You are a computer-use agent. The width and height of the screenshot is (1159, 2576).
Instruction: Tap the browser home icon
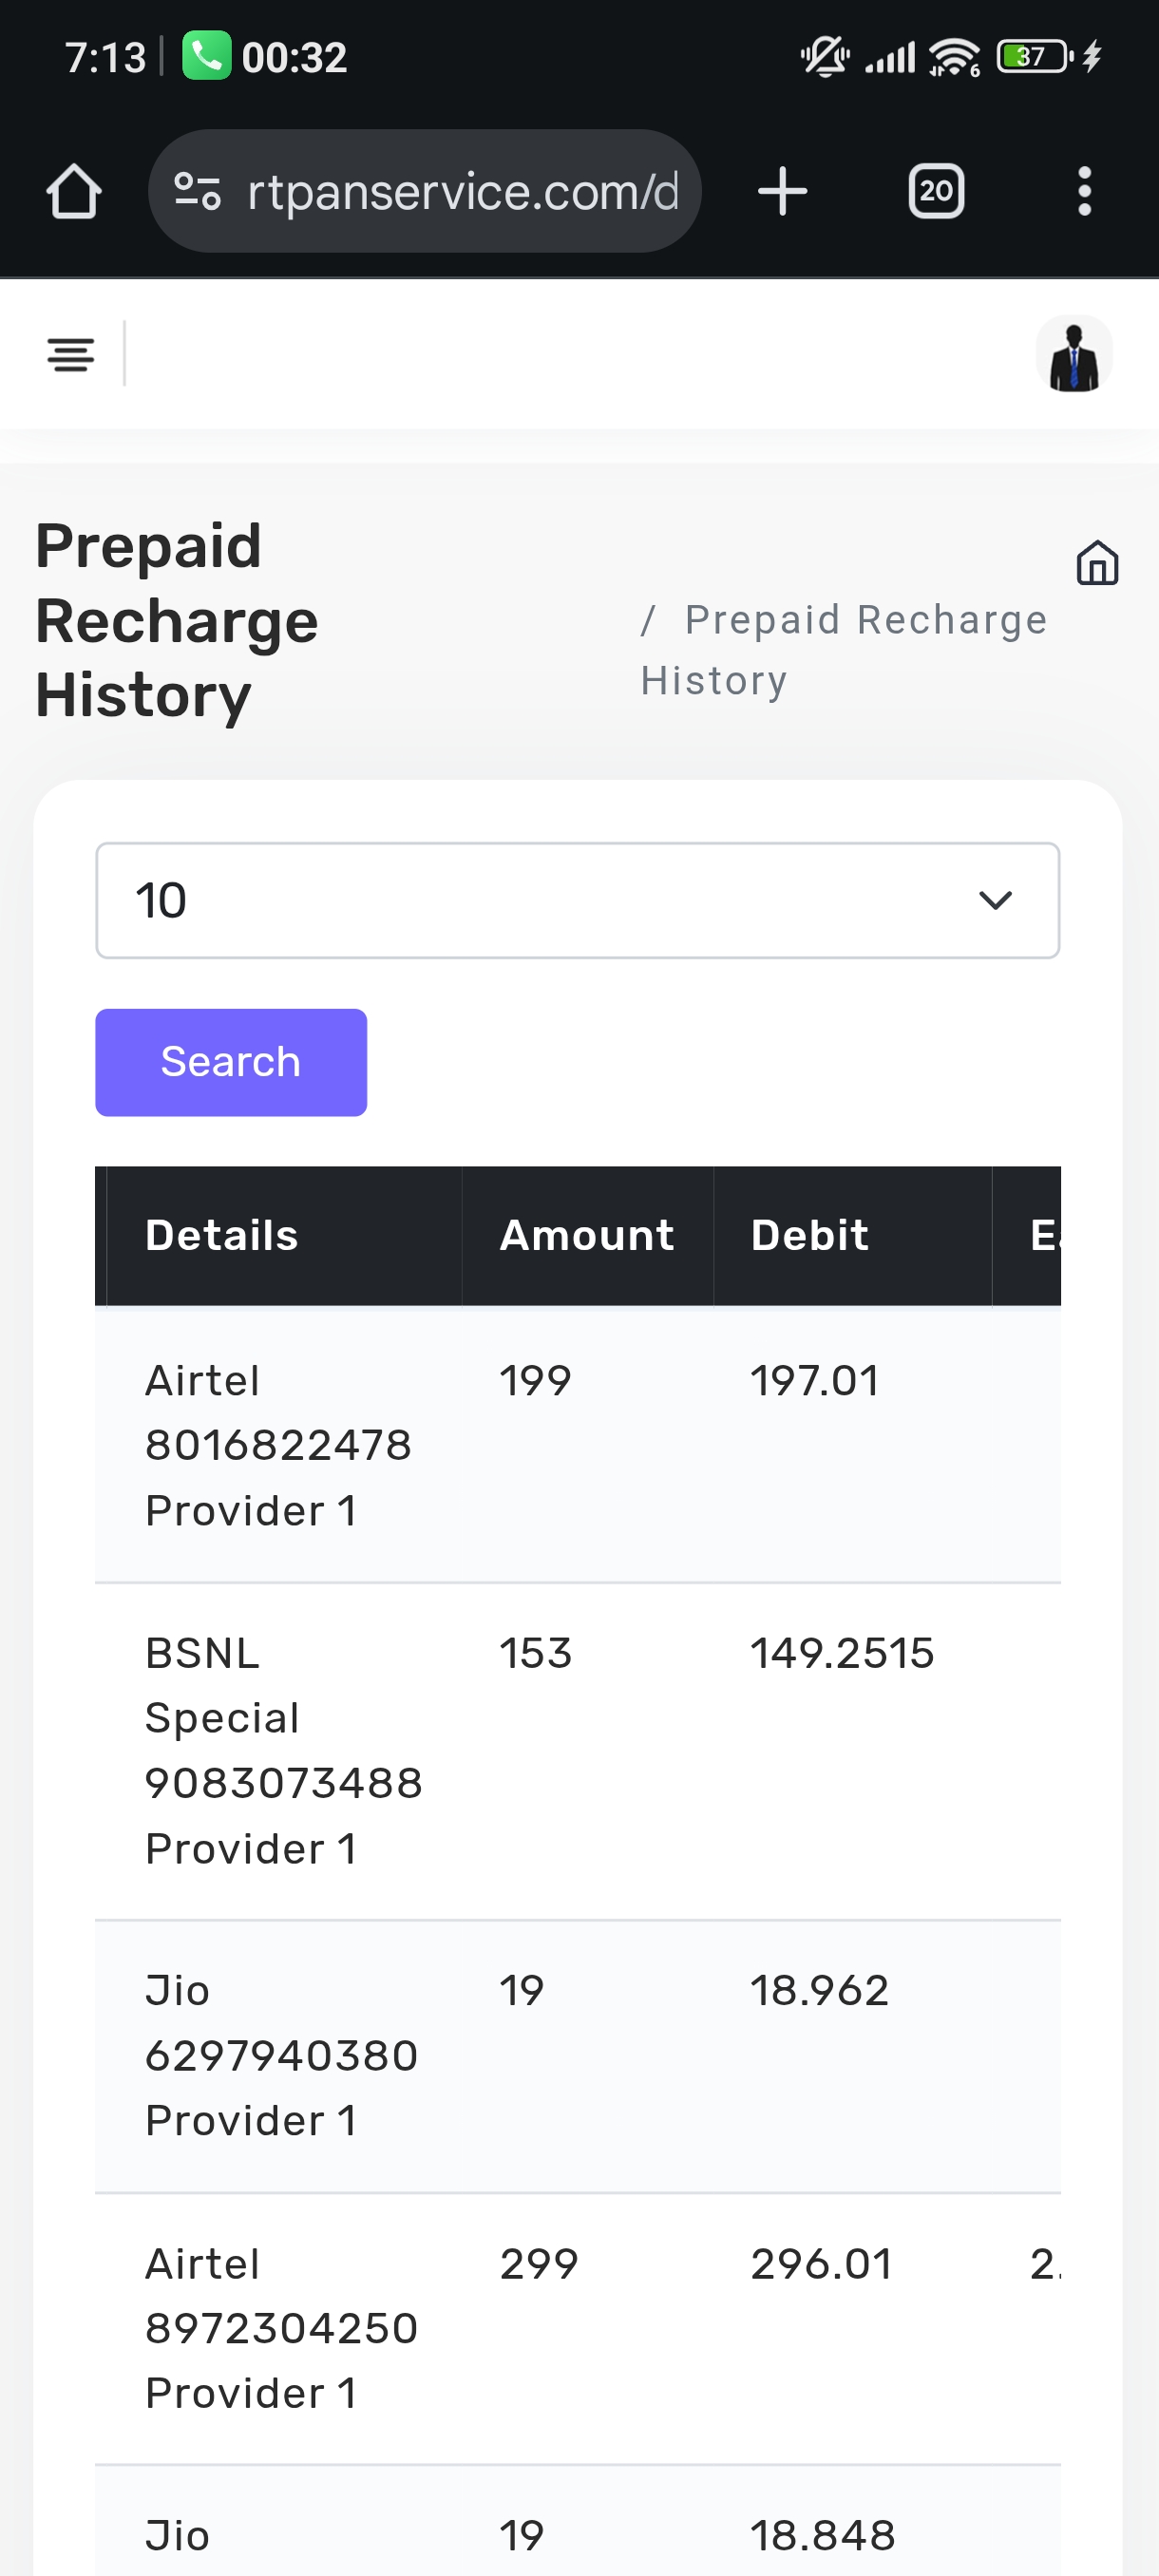[74, 191]
